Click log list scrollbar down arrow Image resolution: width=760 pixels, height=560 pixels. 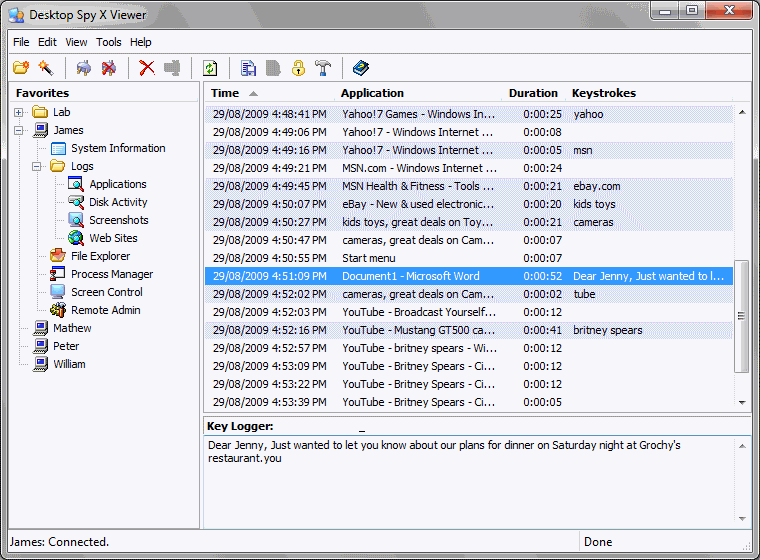tap(742, 402)
